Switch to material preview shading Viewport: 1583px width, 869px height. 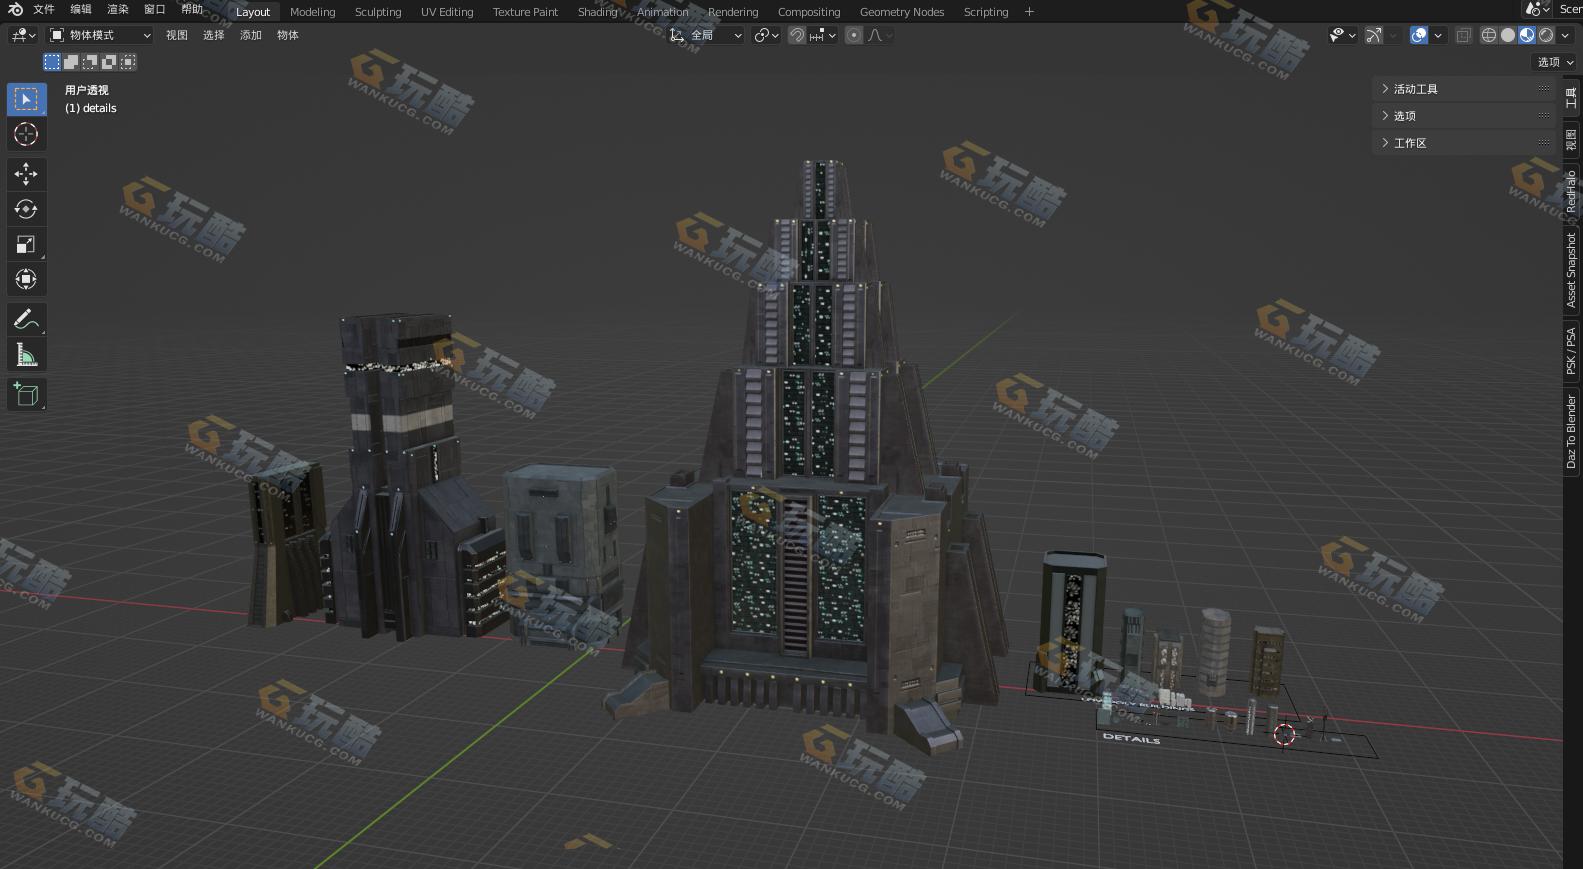click(x=1527, y=35)
